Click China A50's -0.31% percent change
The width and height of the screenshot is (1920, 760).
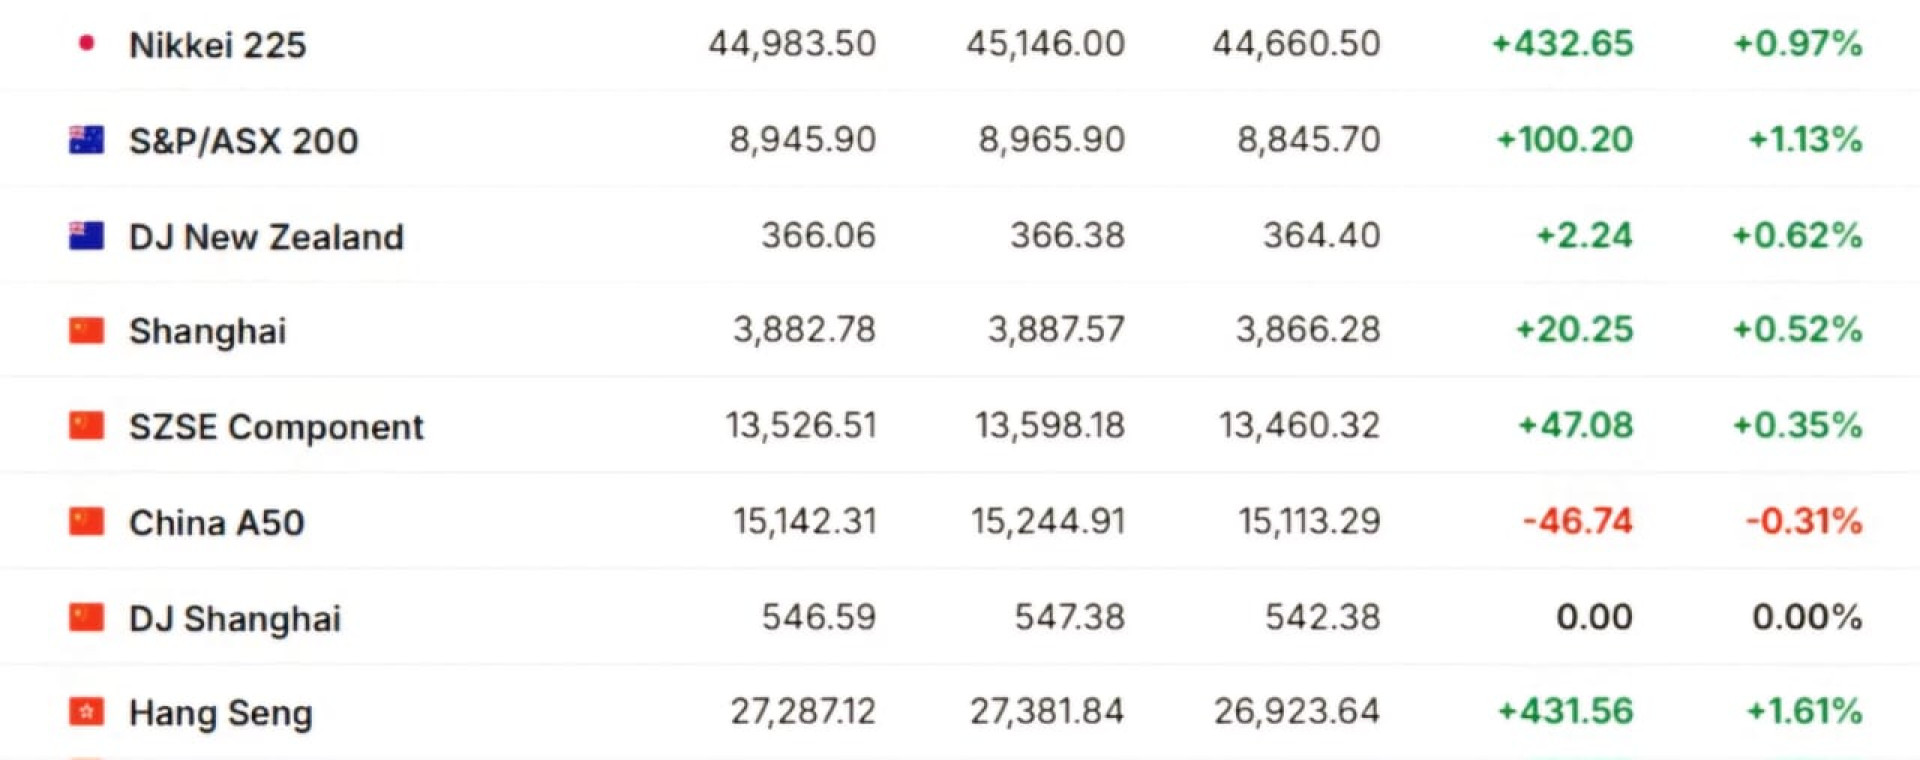[x=1804, y=521]
